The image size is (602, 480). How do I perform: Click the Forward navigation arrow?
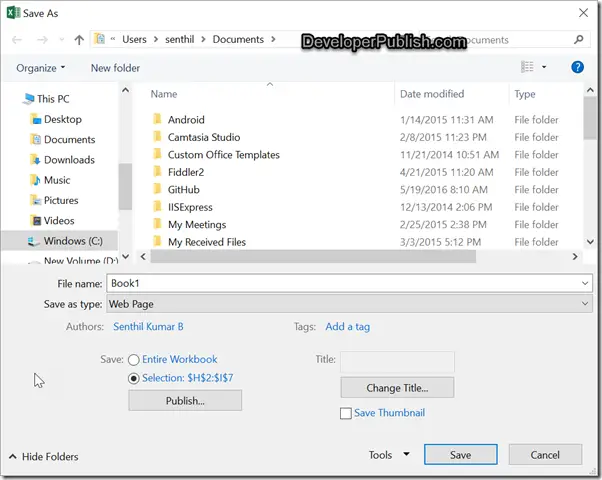click(42, 40)
